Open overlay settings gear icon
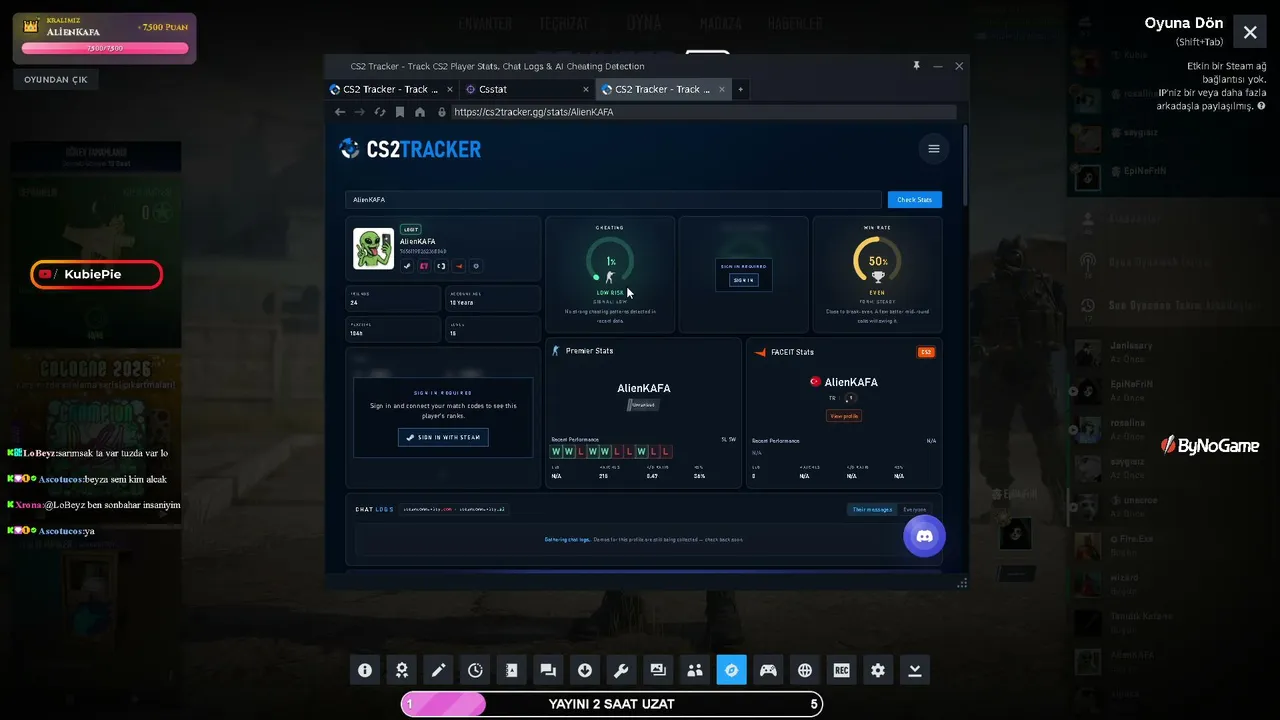Screen dimensions: 1280x720 click(x=878, y=670)
